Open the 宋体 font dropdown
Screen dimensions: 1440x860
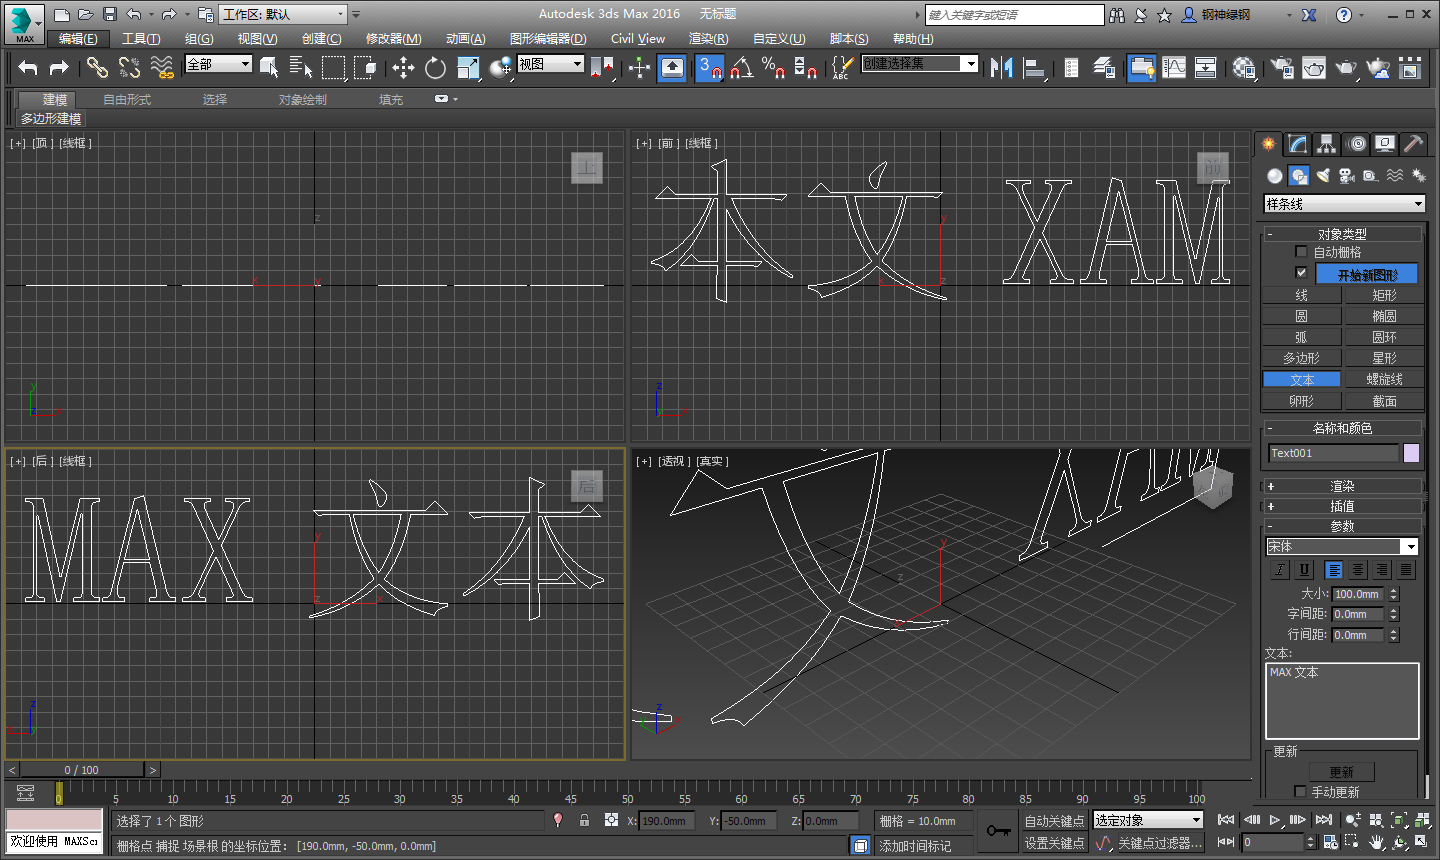[1409, 546]
